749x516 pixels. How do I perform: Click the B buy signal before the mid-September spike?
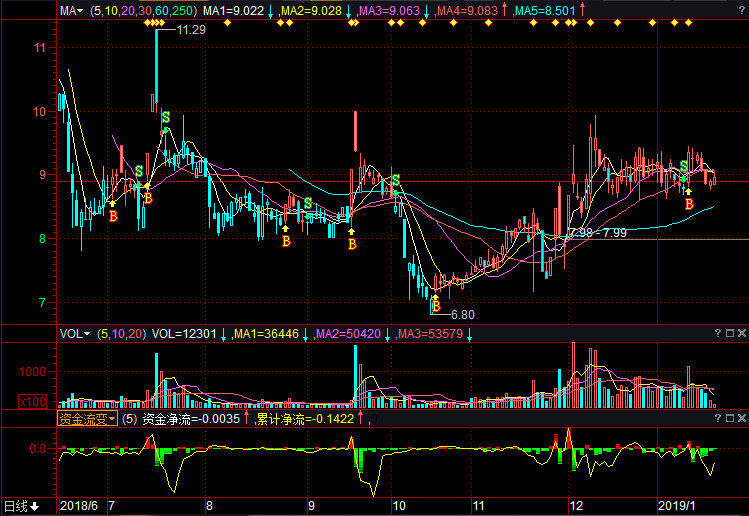click(352, 244)
